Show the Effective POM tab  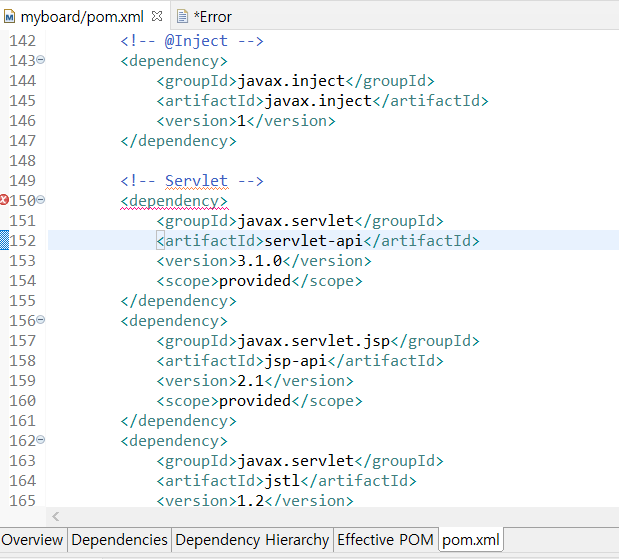point(385,540)
